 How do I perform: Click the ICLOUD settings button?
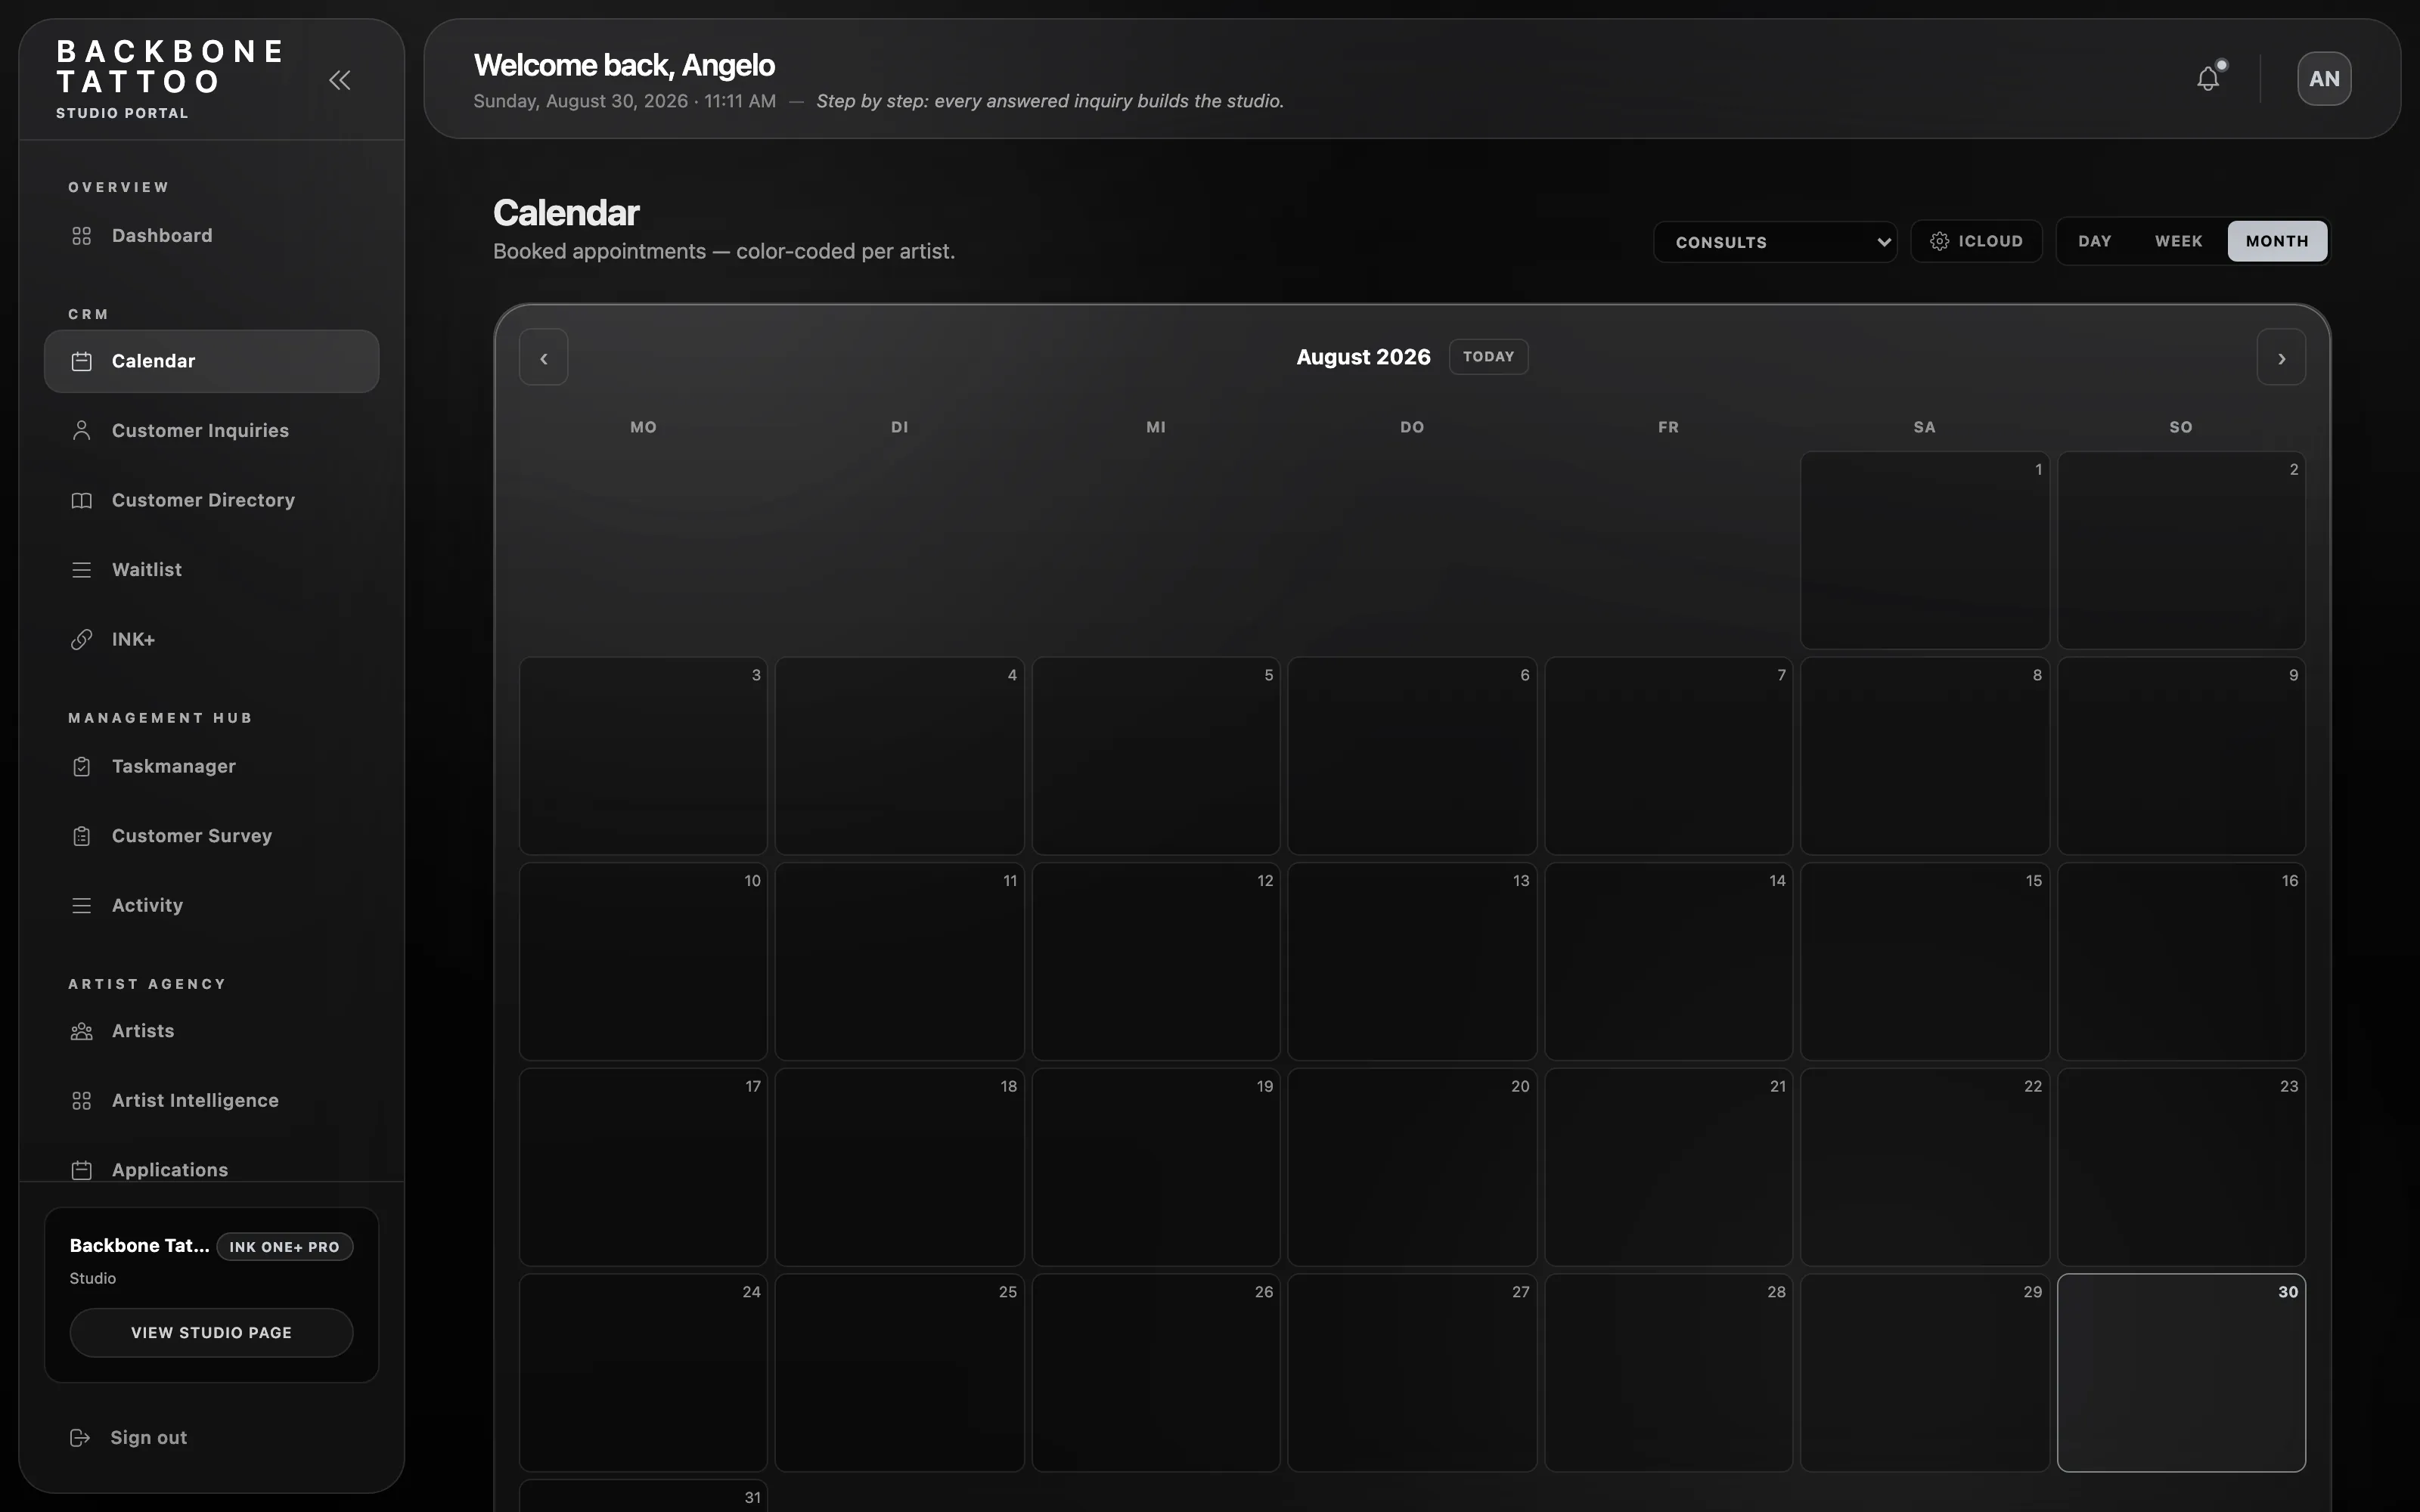pyautogui.click(x=1976, y=241)
